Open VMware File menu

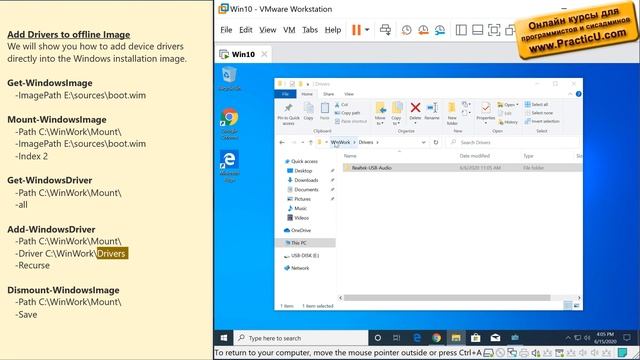click(x=226, y=30)
